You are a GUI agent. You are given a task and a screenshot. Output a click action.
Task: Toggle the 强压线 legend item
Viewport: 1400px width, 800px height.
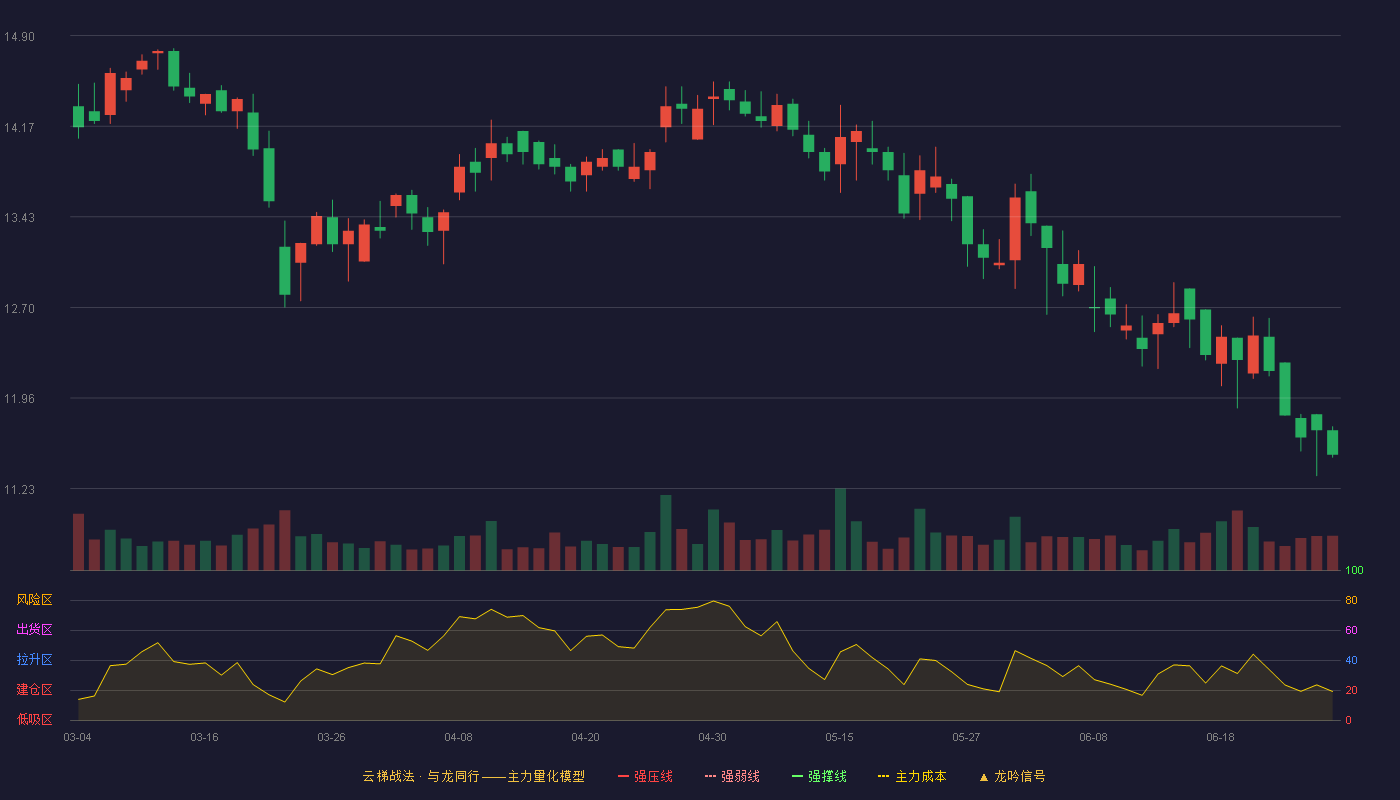coord(645,776)
